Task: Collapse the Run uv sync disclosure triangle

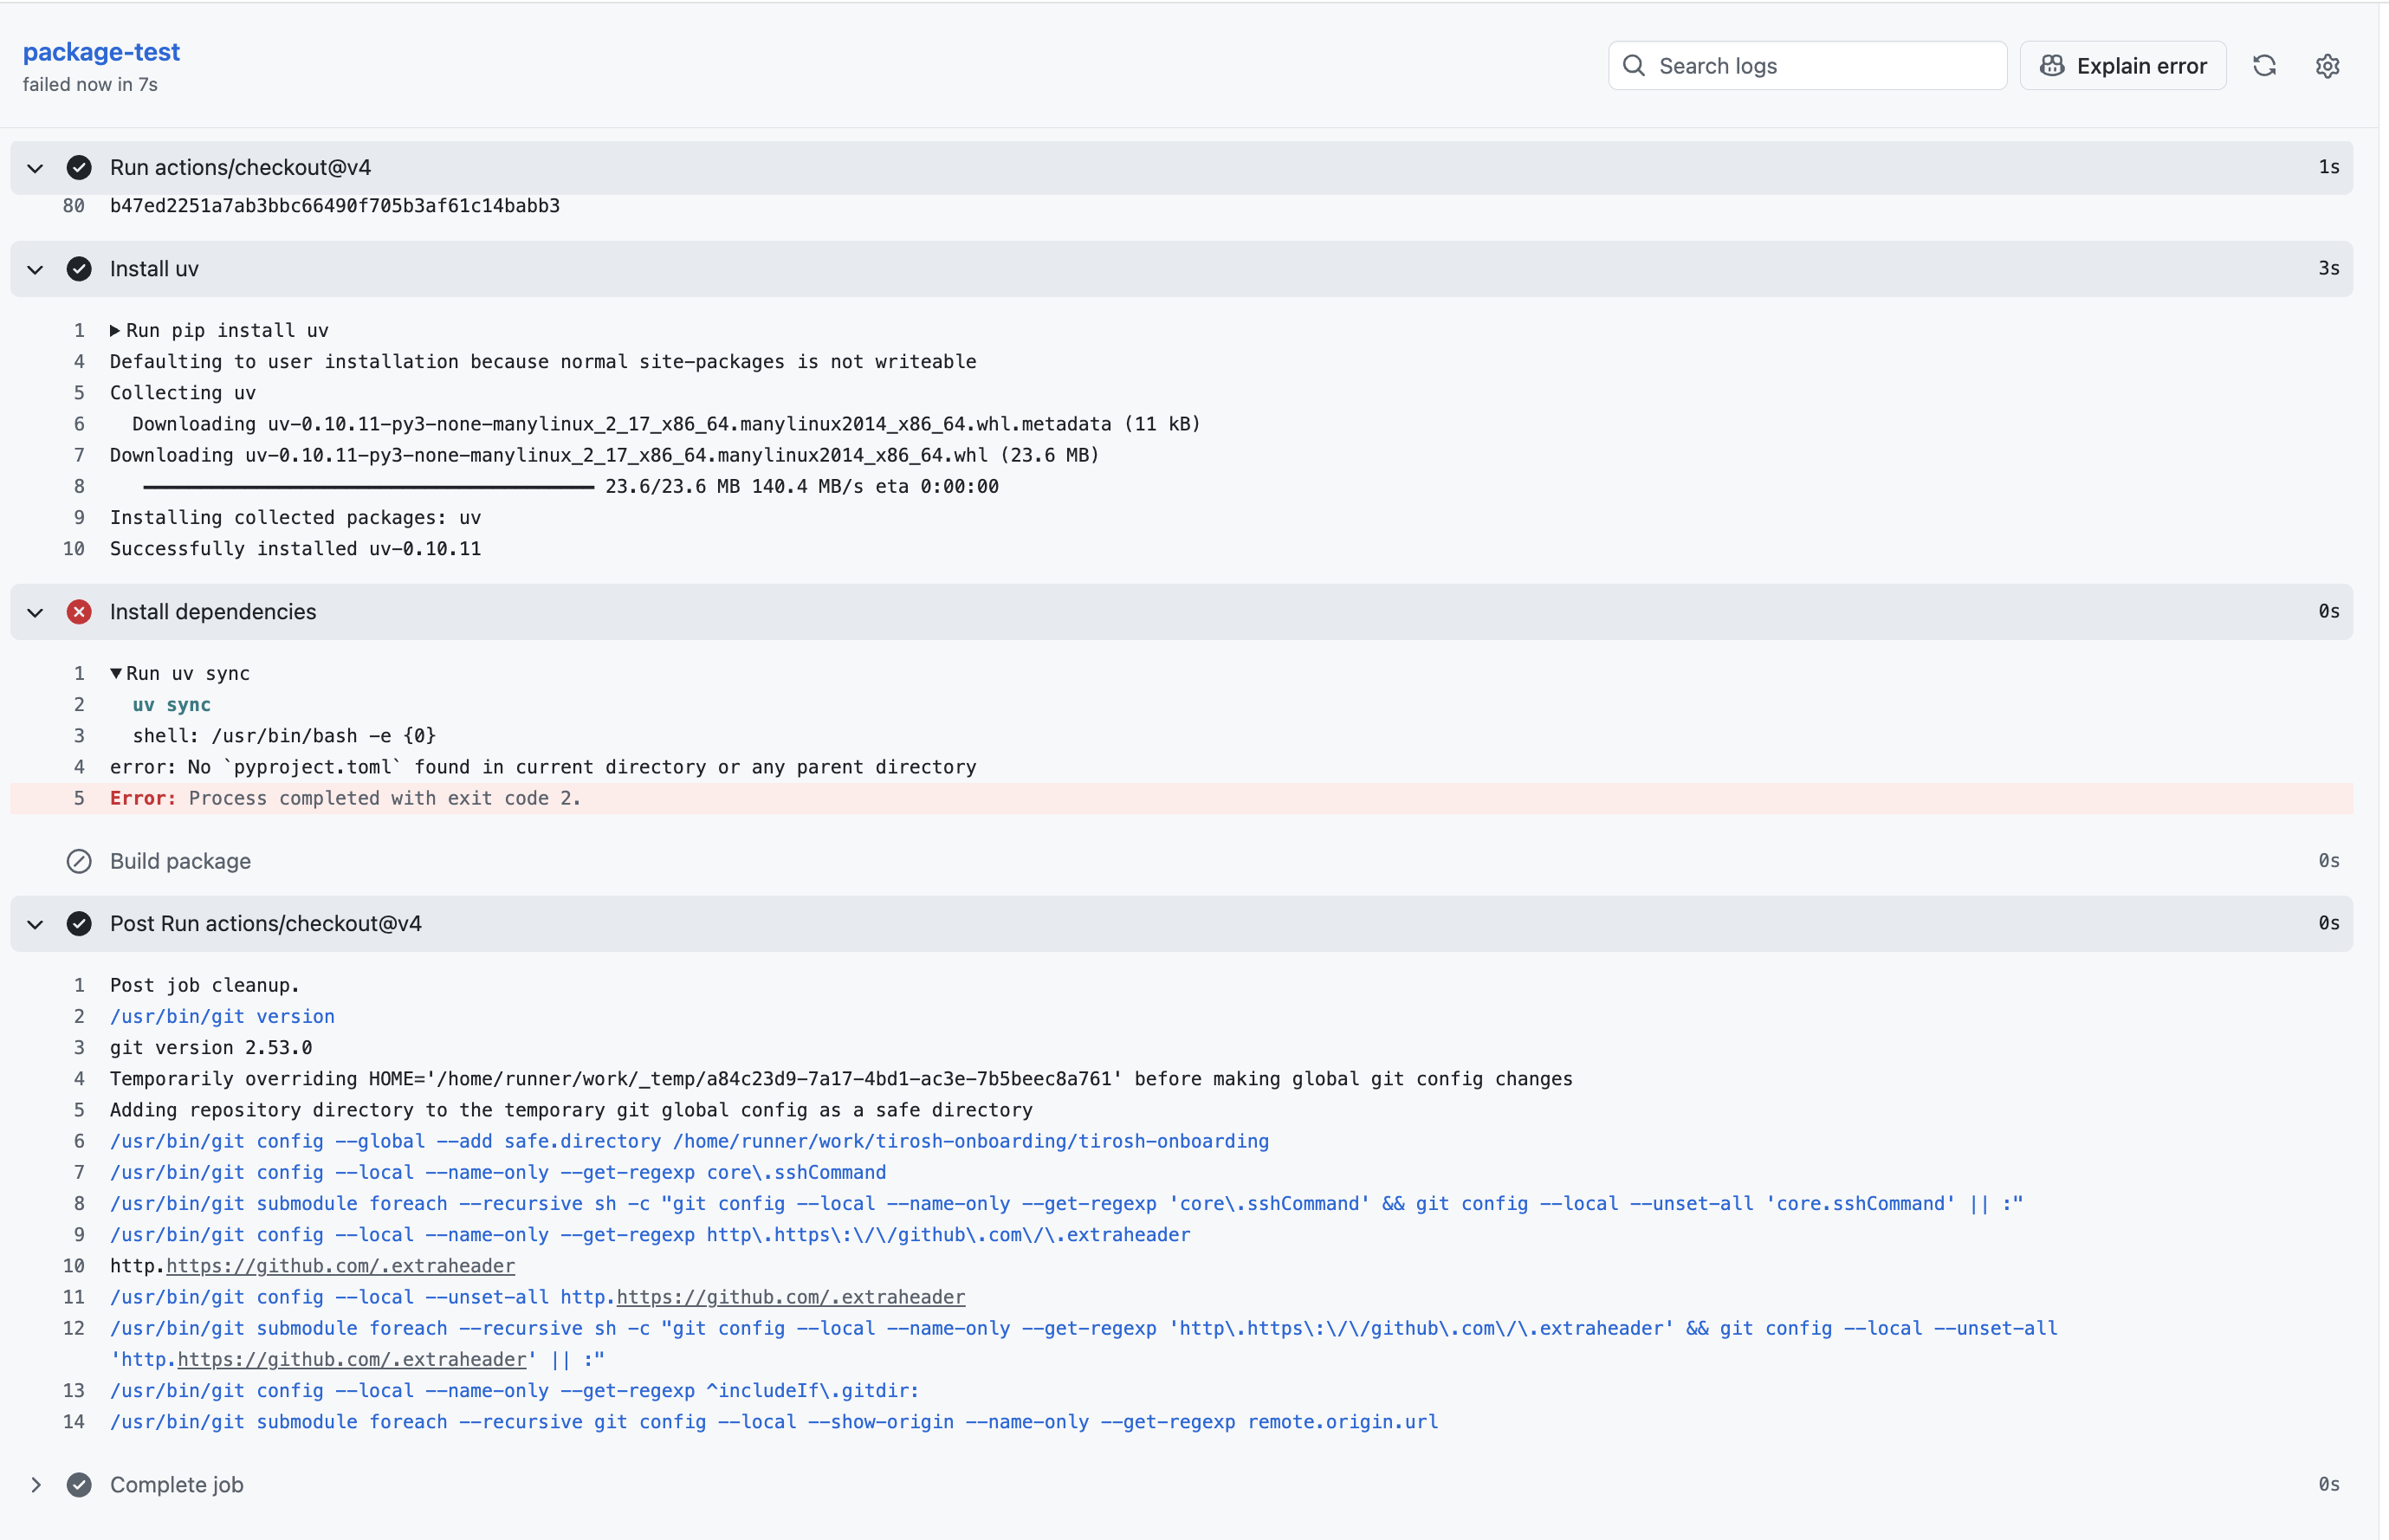Action: (x=116, y=673)
